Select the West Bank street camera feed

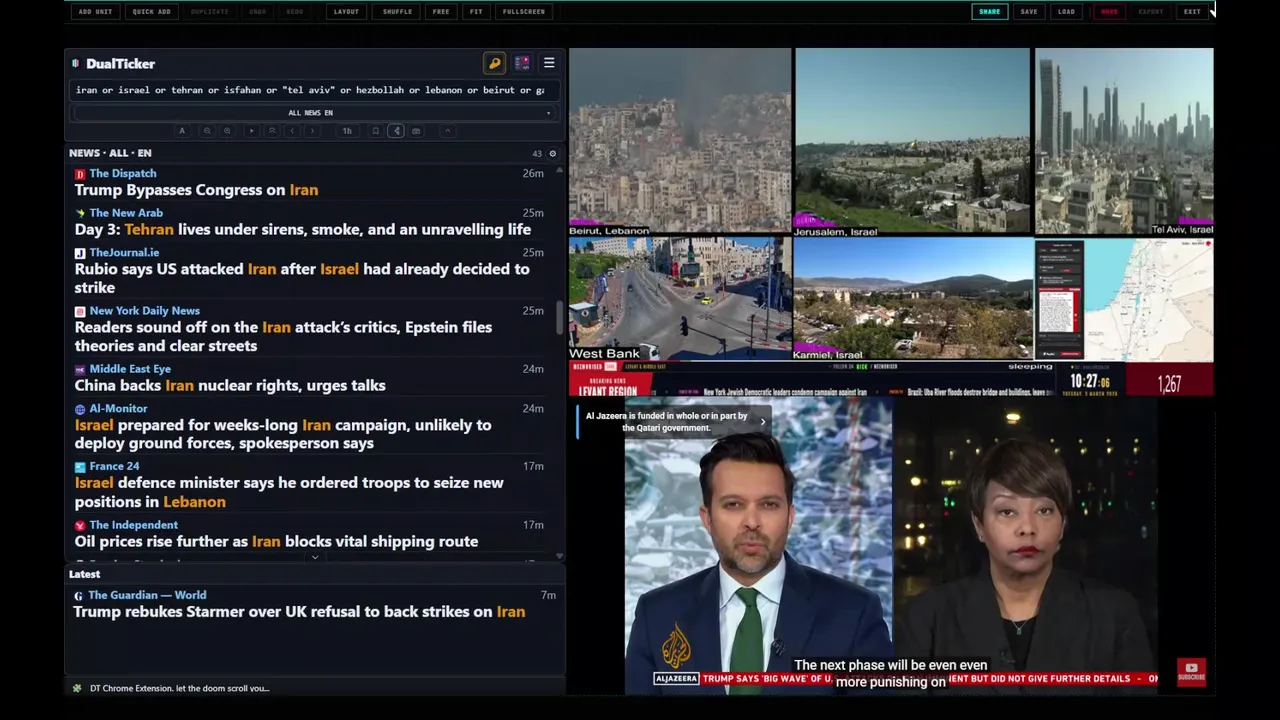(680, 298)
